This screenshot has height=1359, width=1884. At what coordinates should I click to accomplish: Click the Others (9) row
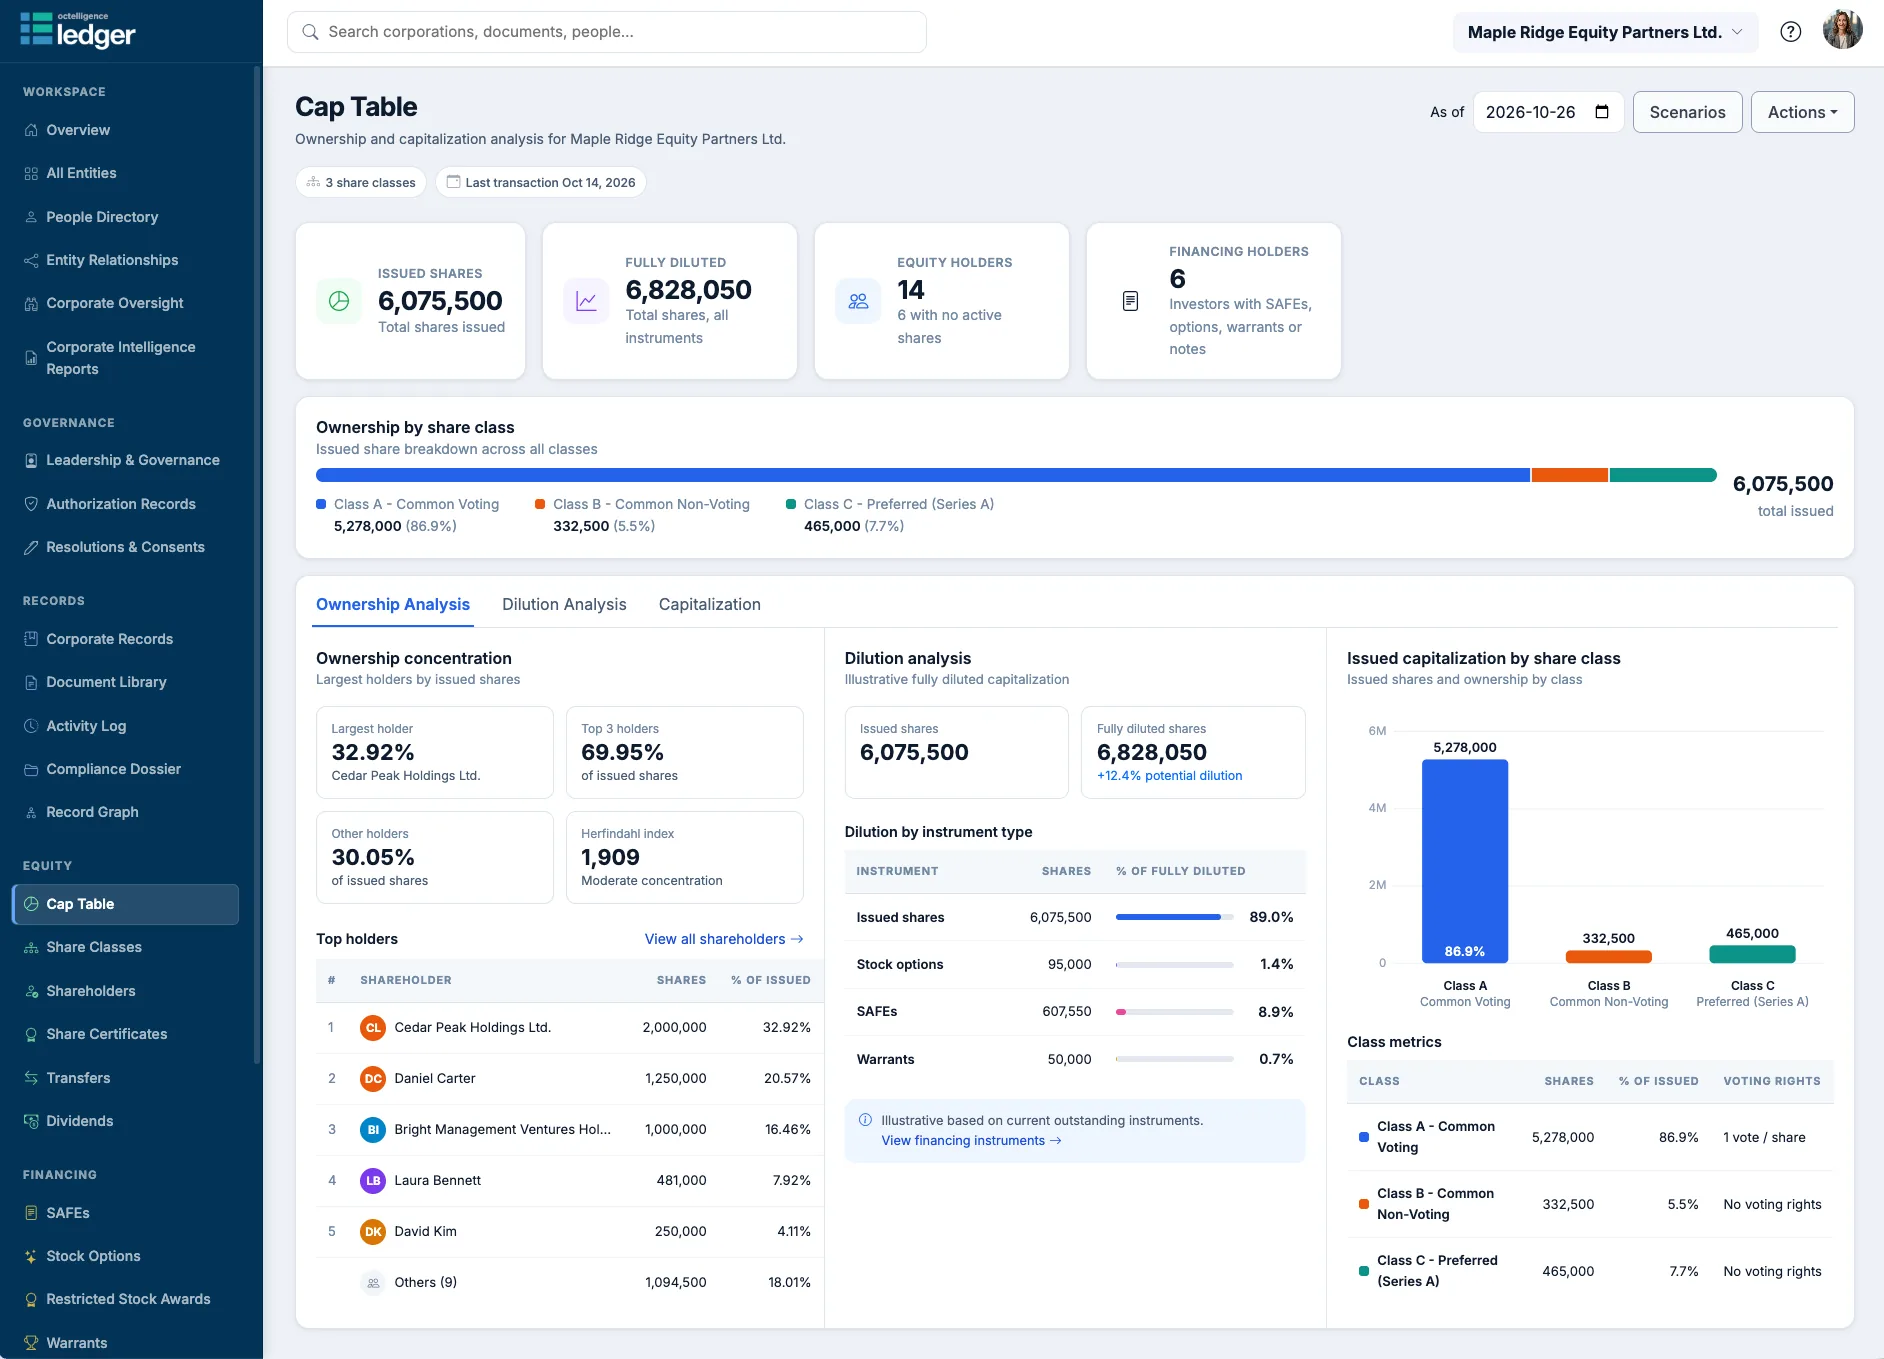570,1282
